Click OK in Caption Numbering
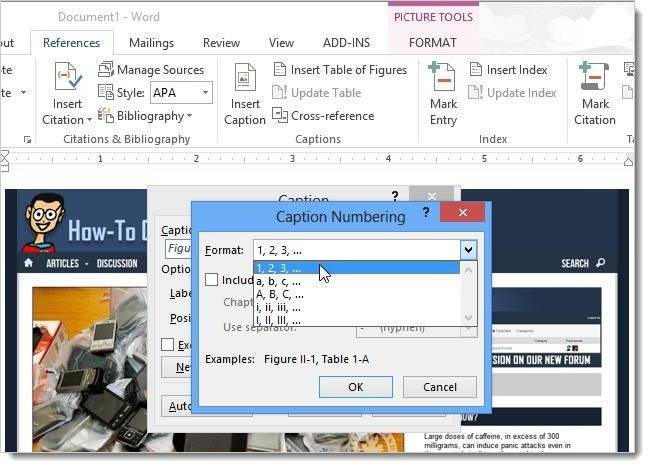The width and height of the screenshot is (650, 468). click(x=356, y=387)
